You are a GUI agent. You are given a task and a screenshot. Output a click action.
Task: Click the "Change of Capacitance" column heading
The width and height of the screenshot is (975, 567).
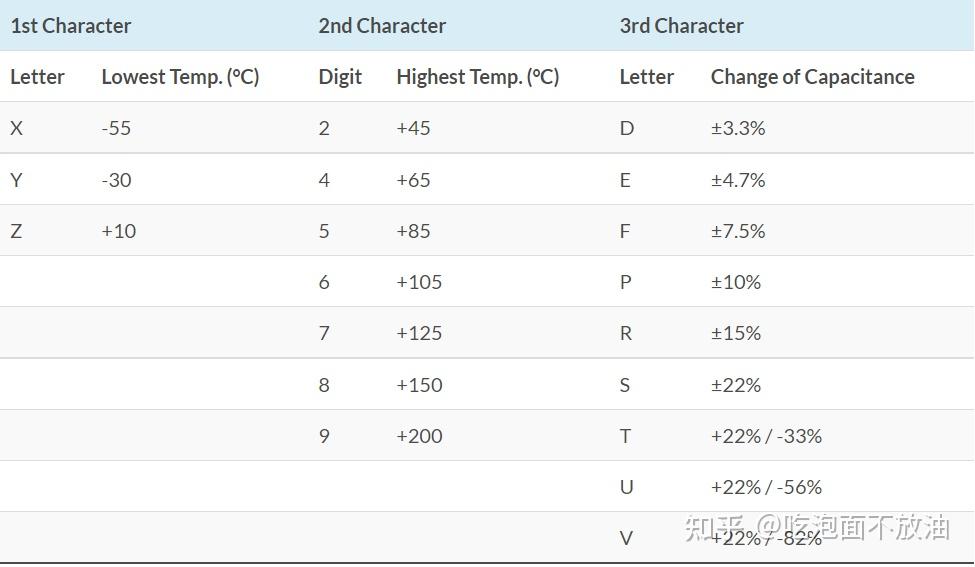point(812,77)
